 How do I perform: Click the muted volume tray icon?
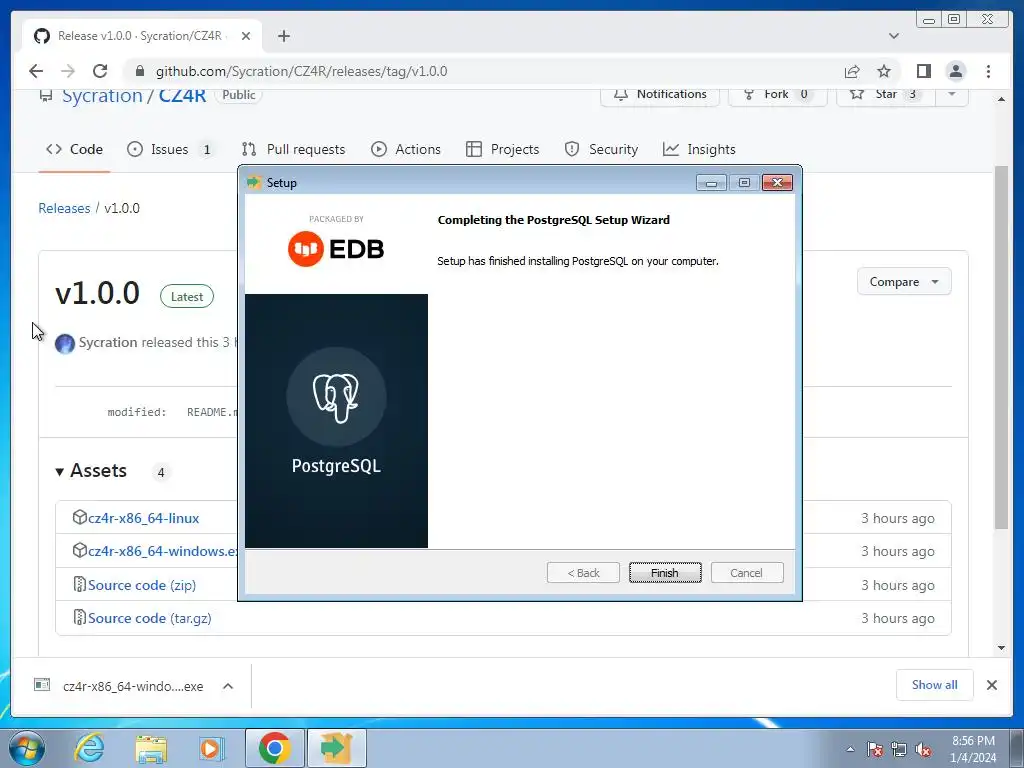923,749
